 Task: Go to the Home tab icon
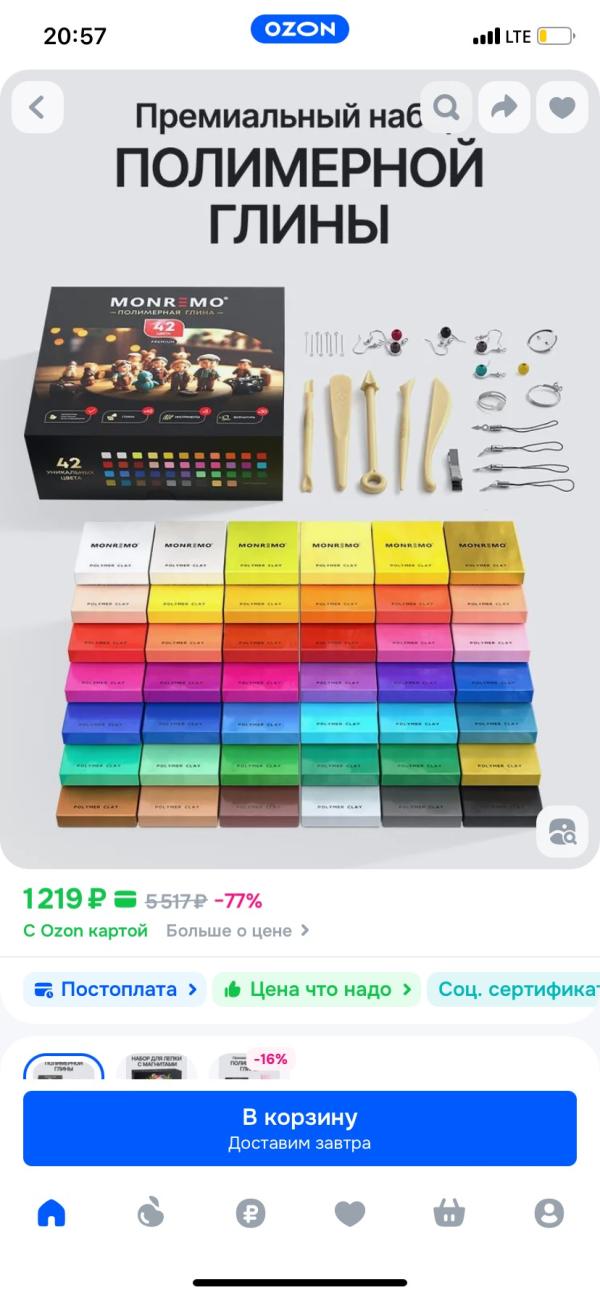[x=51, y=1214]
